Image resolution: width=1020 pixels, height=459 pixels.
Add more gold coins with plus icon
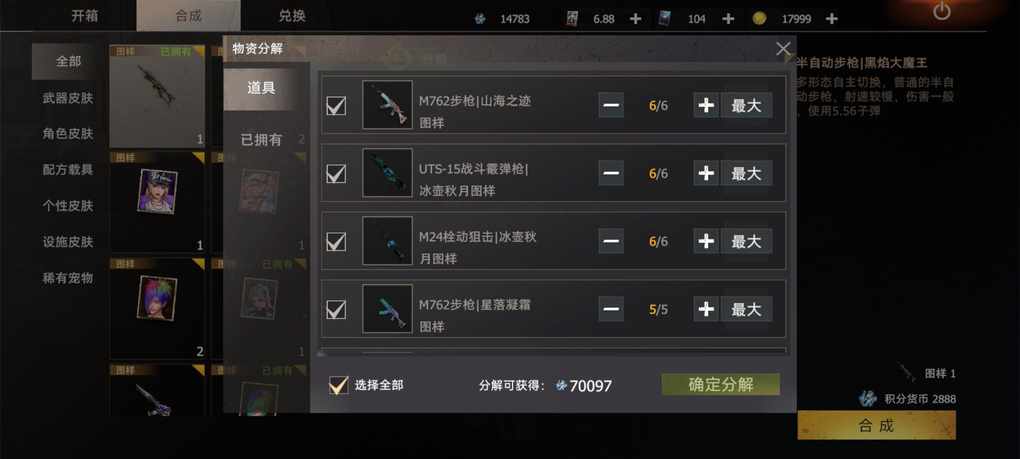tap(831, 19)
